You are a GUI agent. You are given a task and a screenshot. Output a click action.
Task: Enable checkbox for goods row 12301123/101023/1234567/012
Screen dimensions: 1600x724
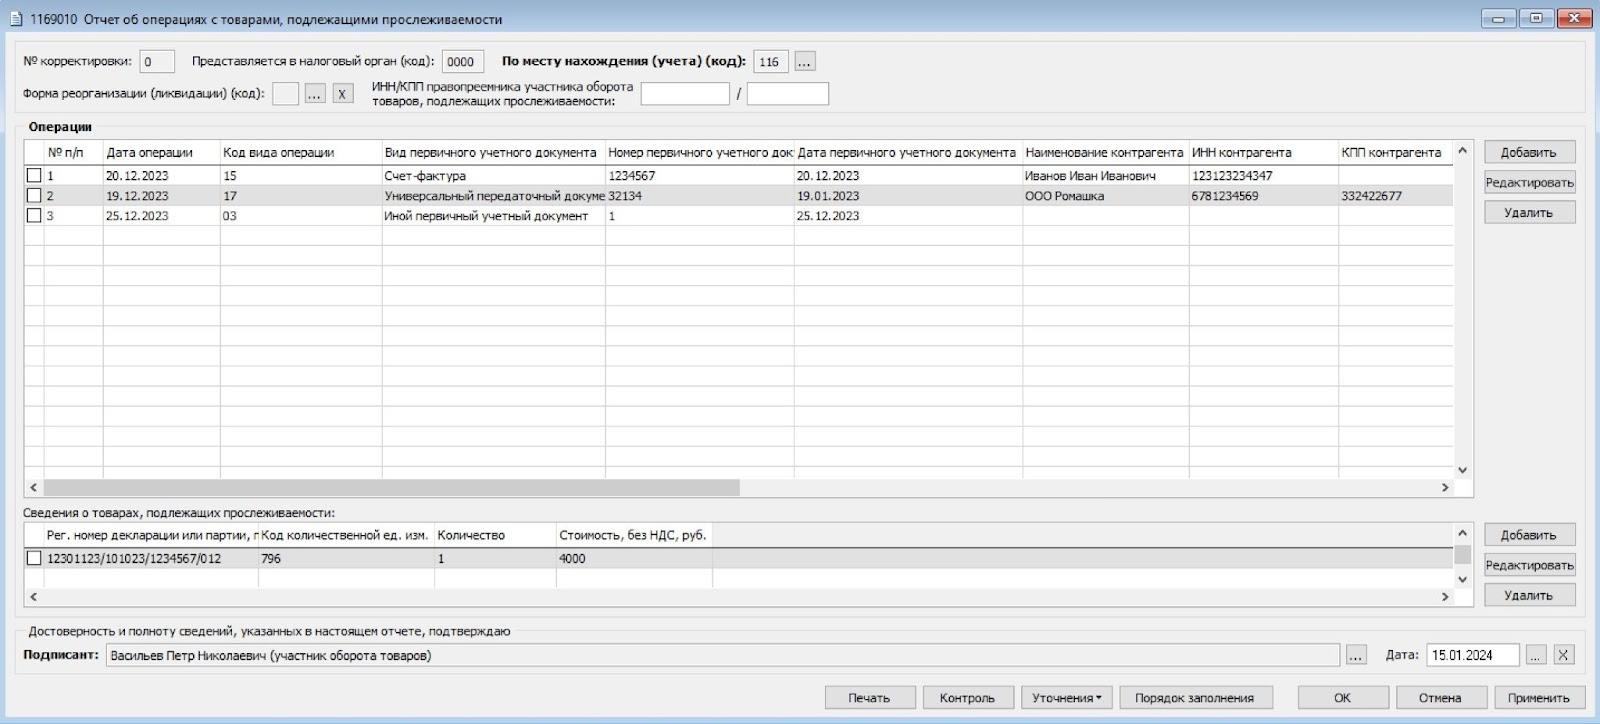pyautogui.click(x=34, y=559)
